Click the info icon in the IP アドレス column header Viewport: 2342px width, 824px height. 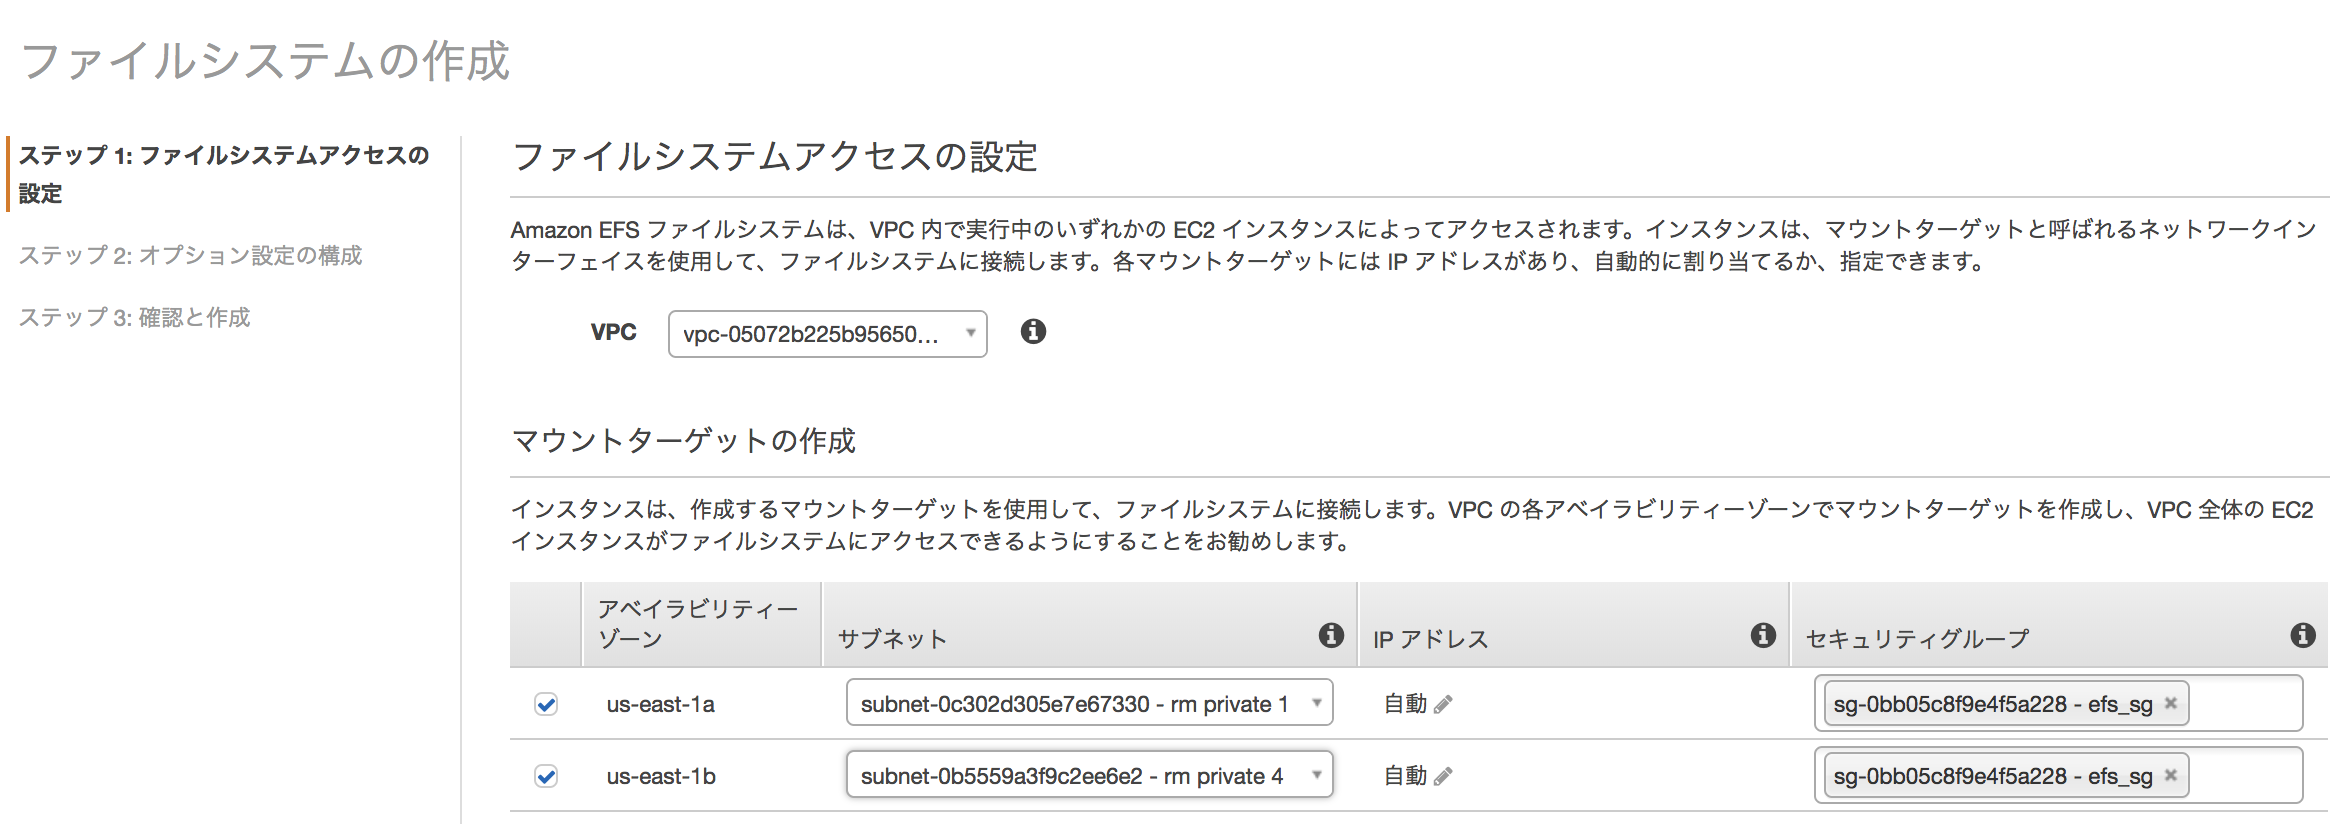[1763, 635]
